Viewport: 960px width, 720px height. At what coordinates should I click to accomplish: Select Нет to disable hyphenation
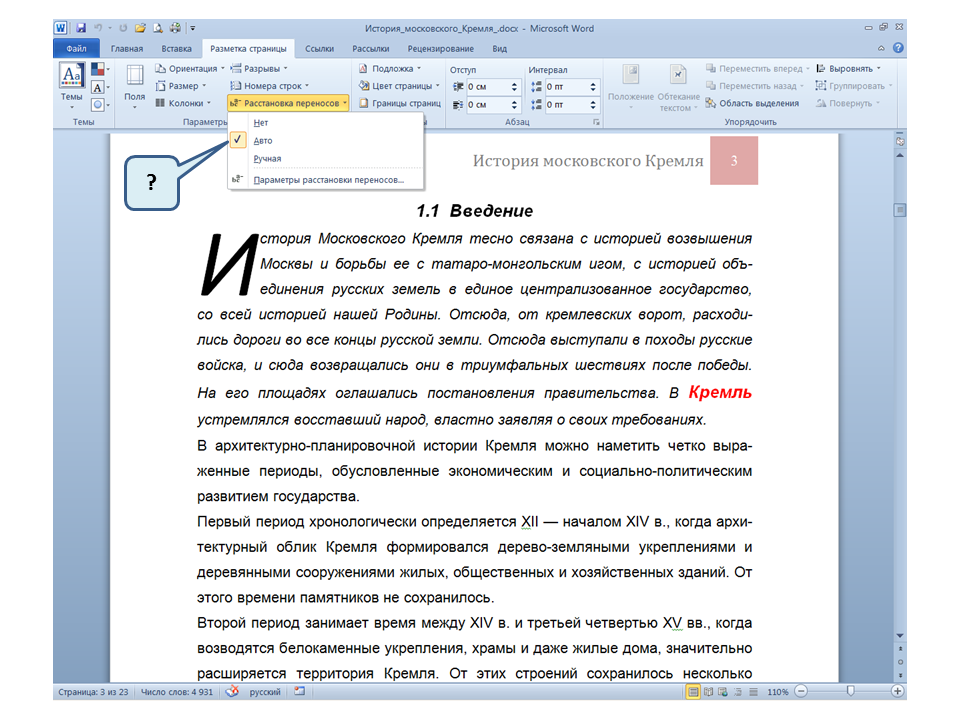pyautogui.click(x=260, y=123)
